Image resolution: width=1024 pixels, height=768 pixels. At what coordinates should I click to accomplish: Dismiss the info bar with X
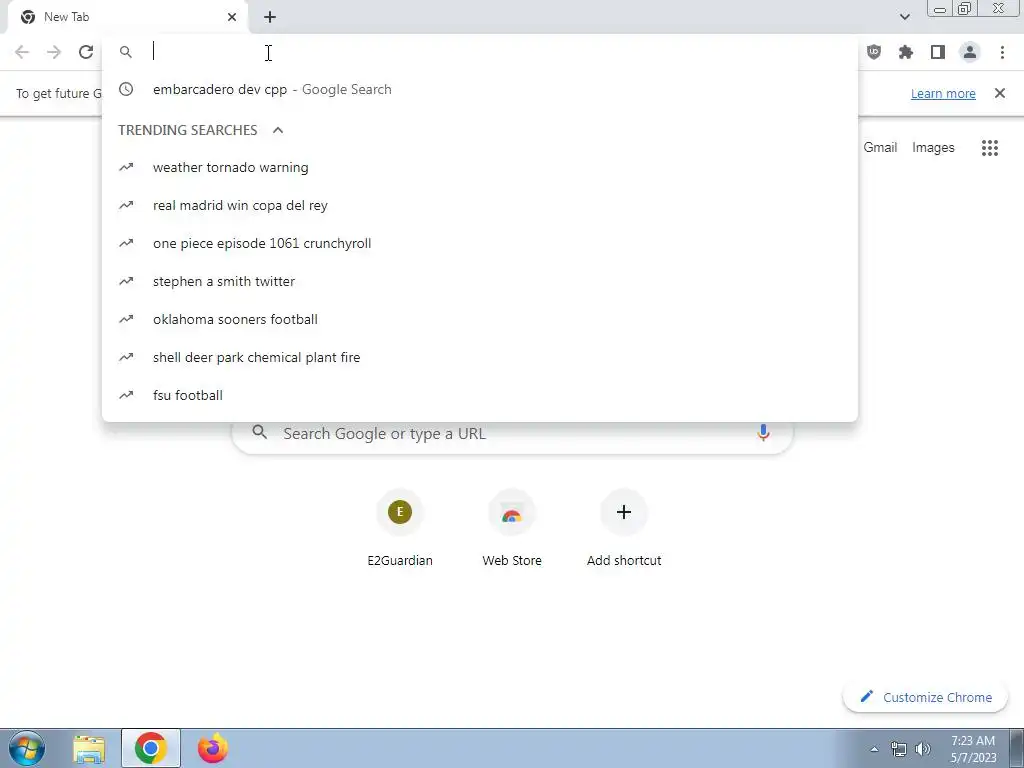1000,93
